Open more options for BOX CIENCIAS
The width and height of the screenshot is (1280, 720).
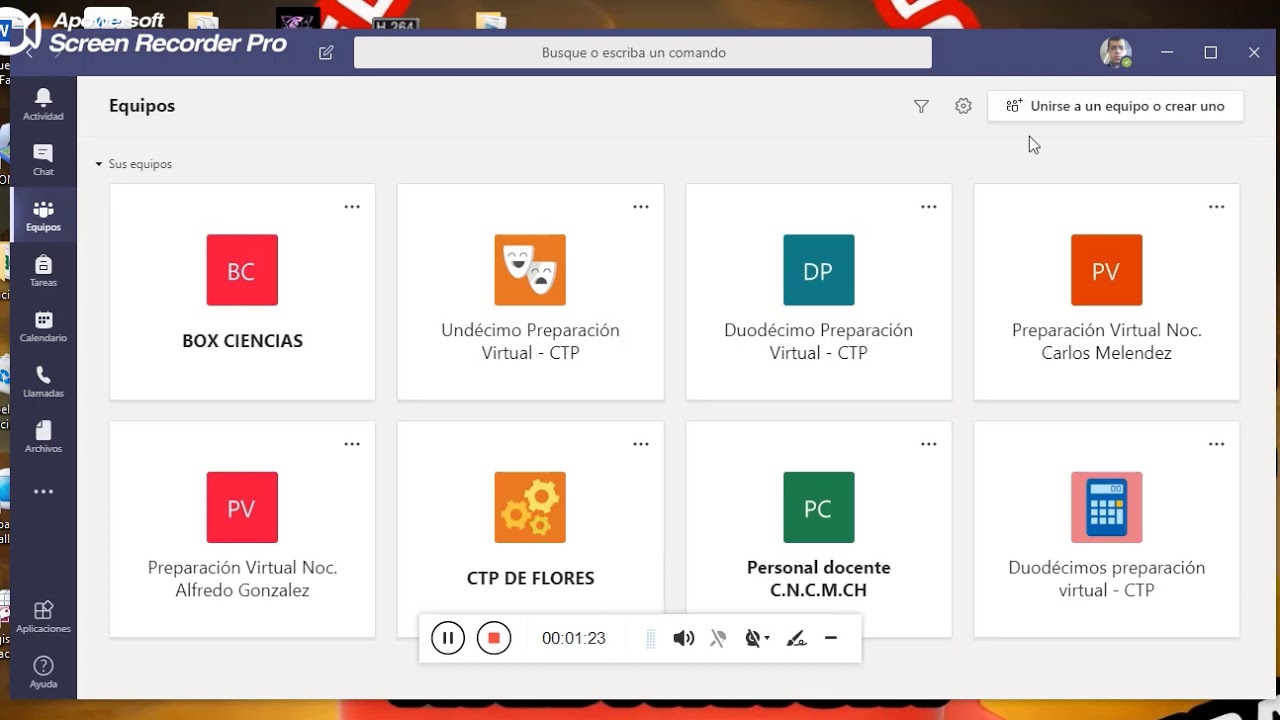pos(352,207)
